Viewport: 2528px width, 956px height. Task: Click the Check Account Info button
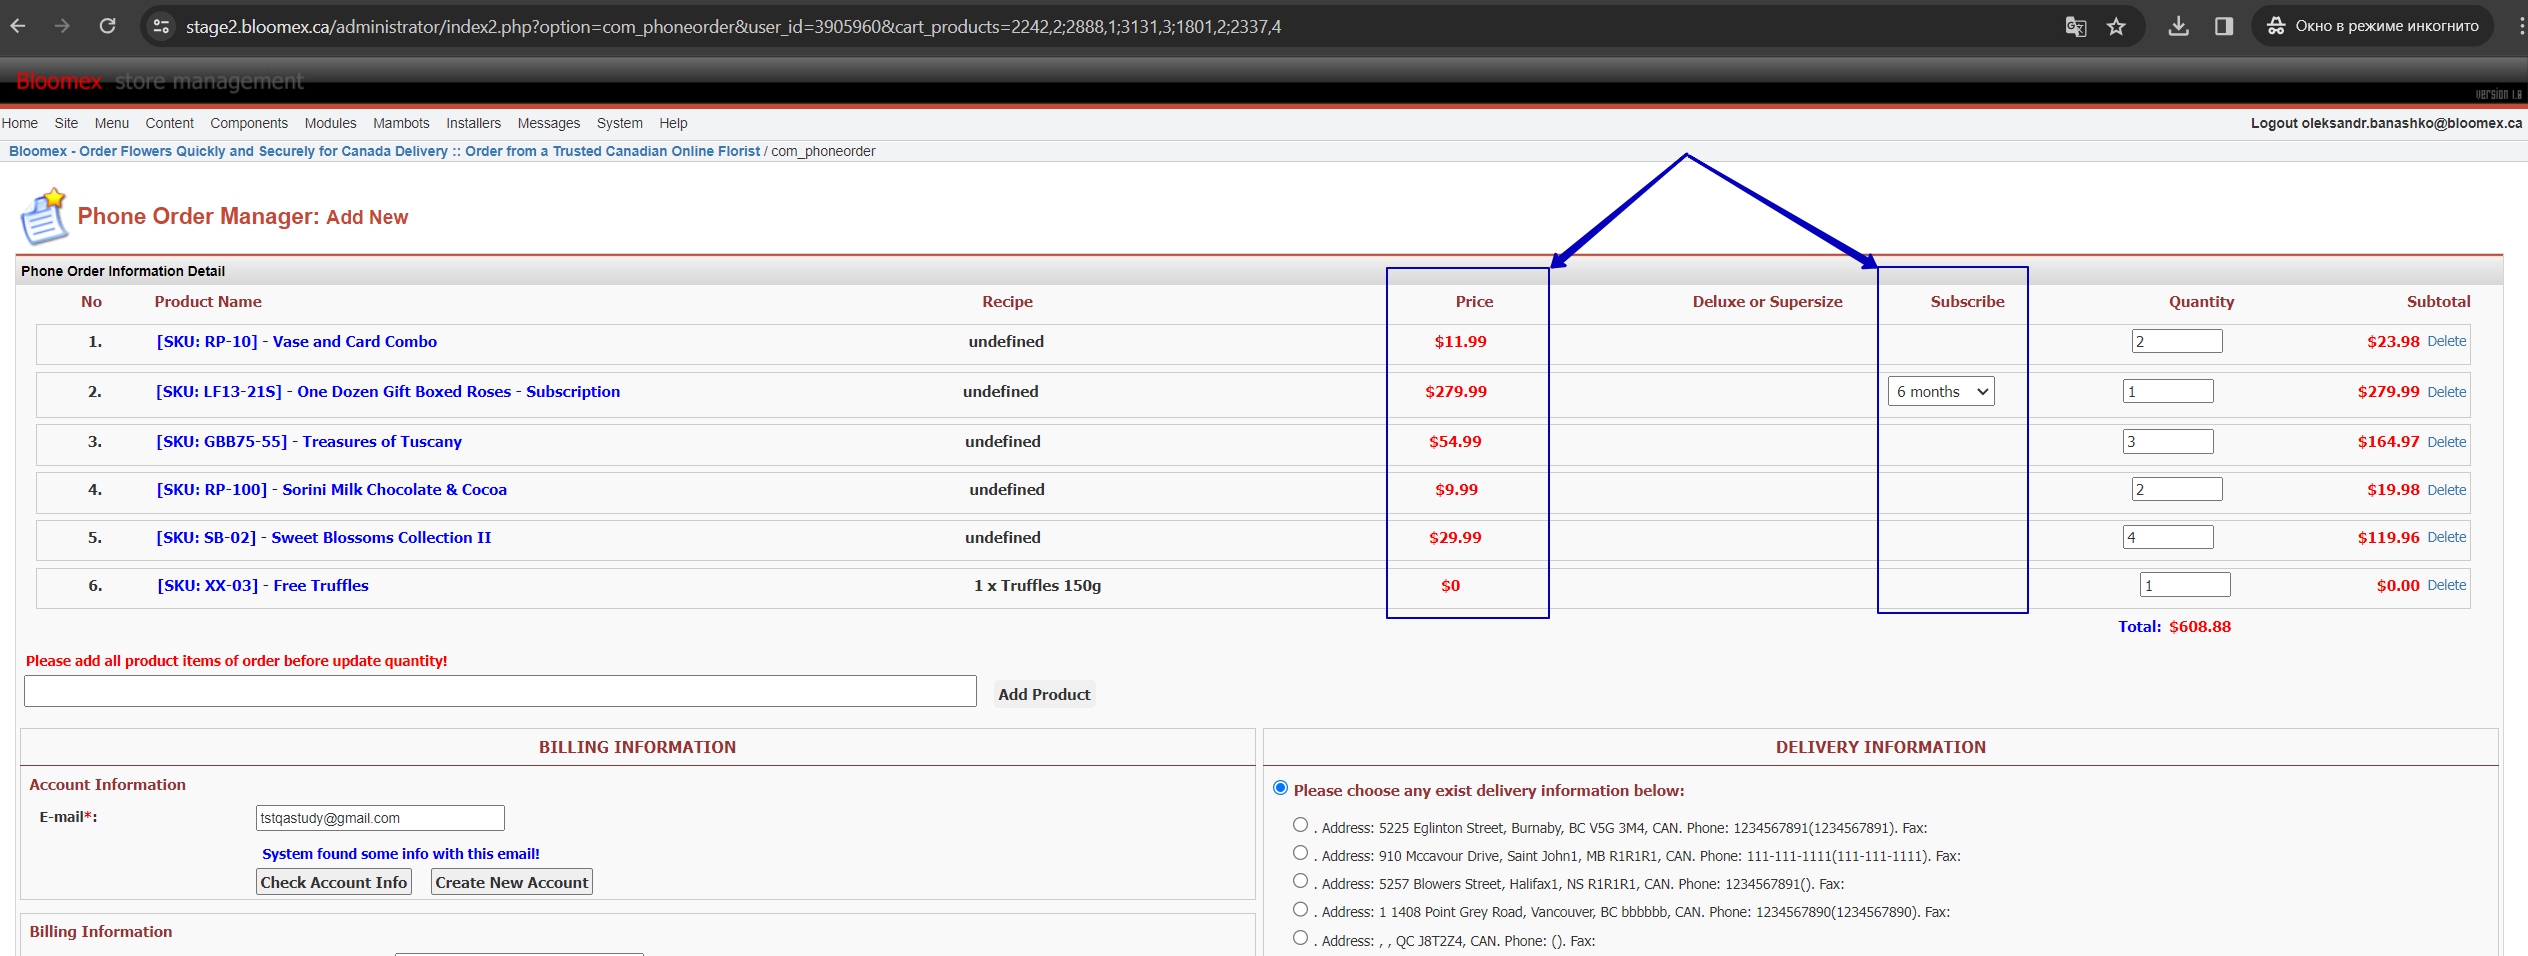[x=334, y=882]
